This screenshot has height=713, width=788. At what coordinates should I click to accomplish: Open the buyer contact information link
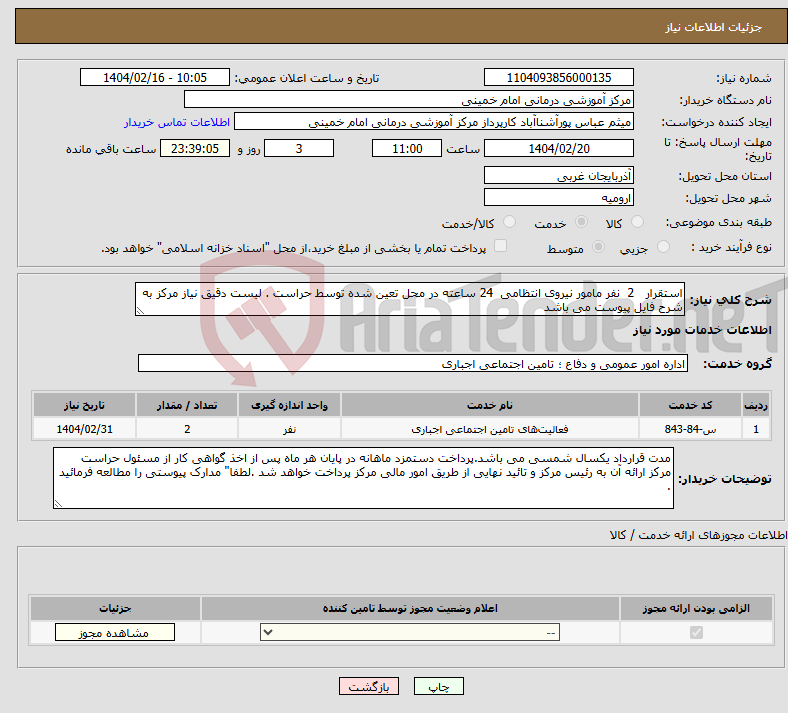[177, 122]
